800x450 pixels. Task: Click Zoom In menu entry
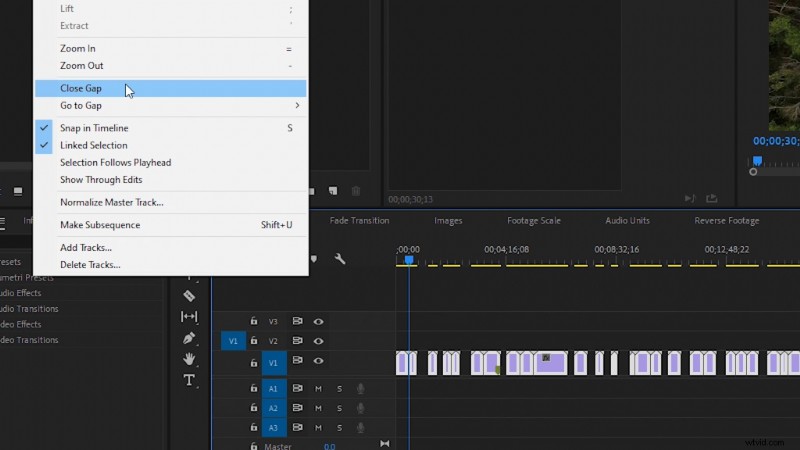pos(170,48)
